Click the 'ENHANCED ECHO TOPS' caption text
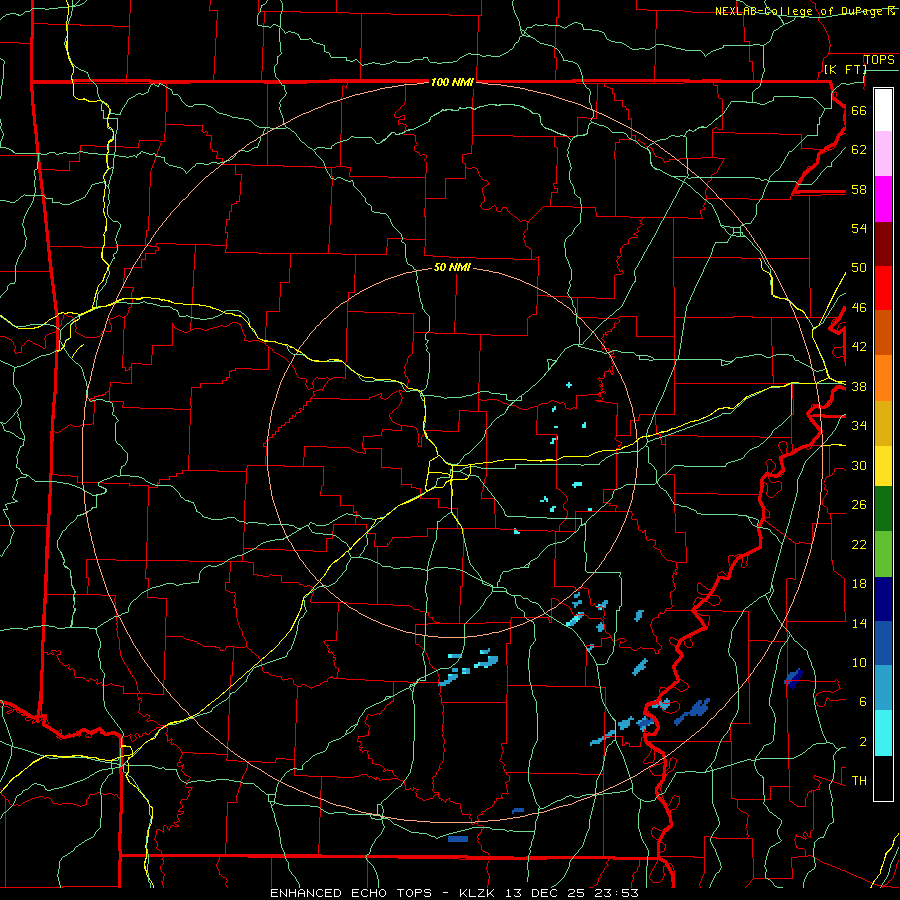This screenshot has height=900, width=900. [x=351, y=893]
